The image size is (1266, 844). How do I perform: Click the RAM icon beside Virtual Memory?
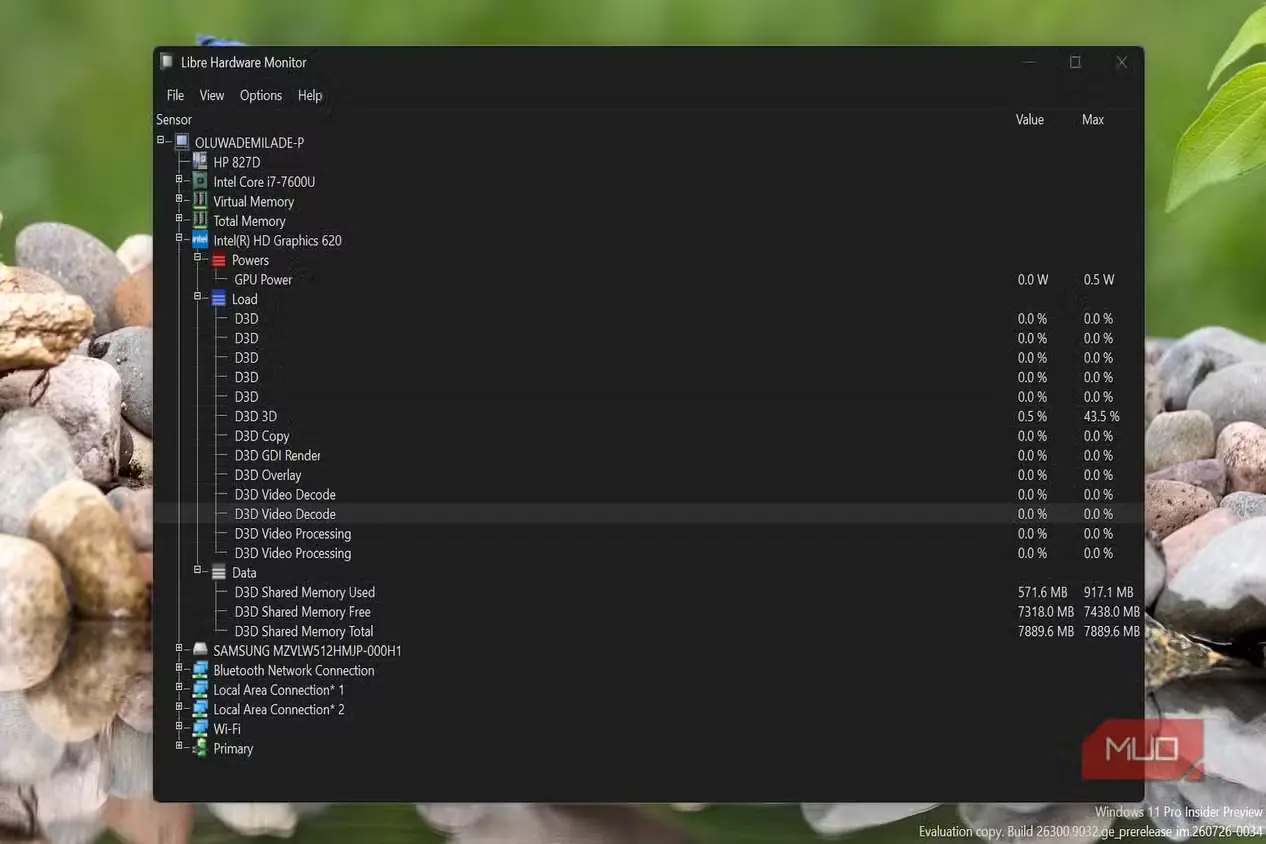point(200,201)
